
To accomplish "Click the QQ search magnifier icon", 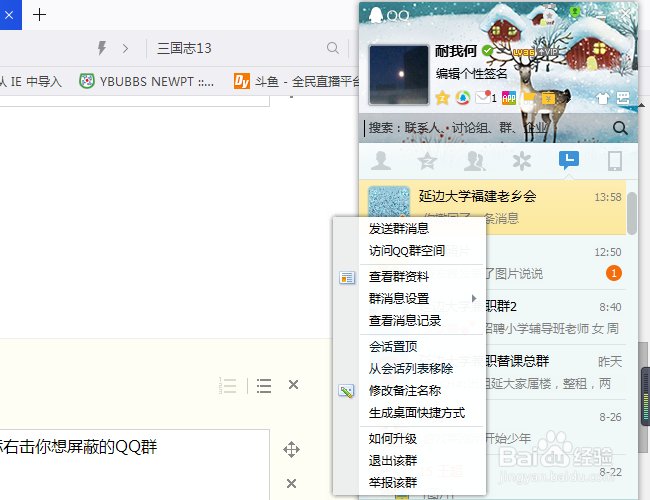I will (x=620, y=128).
